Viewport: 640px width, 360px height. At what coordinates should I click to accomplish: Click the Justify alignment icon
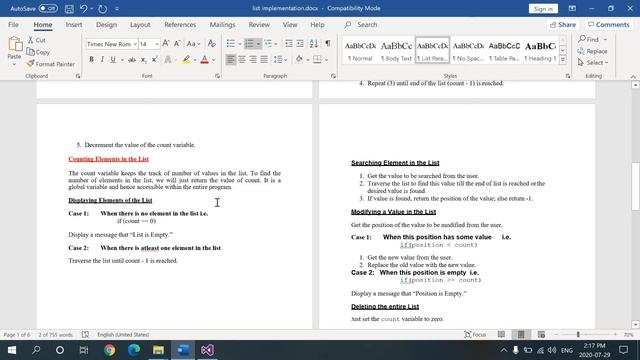tap(264, 60)
